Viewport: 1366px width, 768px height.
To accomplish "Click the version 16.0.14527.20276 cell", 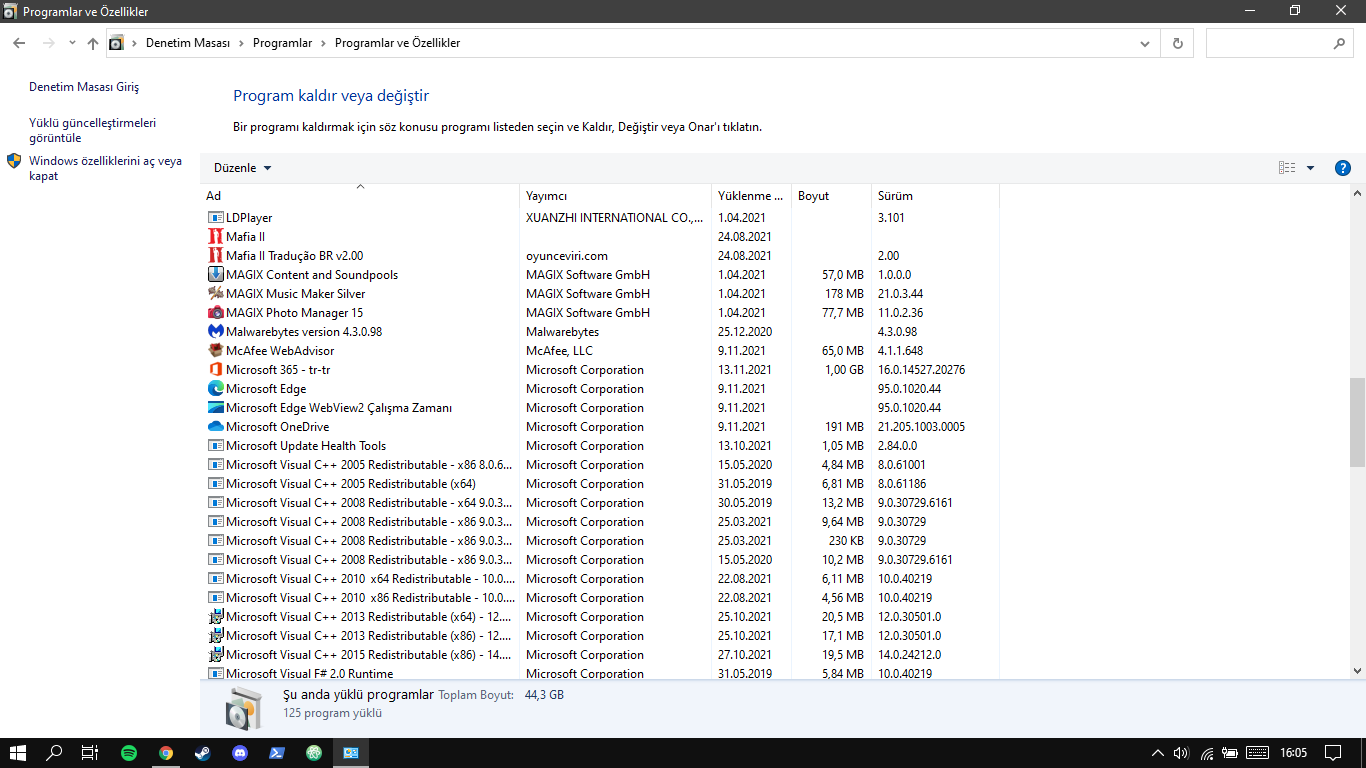I will (921, 369).
